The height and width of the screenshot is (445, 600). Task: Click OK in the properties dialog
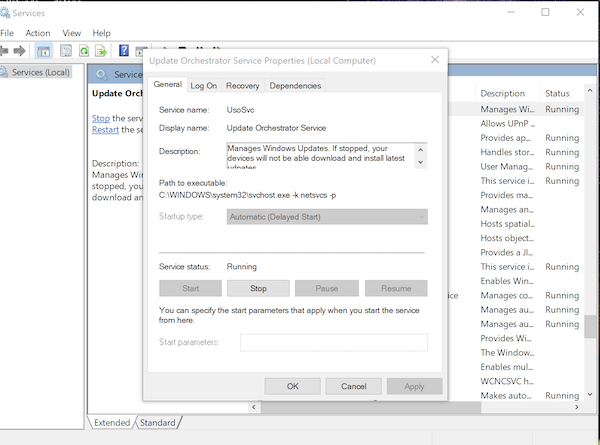tap(293, 386)
